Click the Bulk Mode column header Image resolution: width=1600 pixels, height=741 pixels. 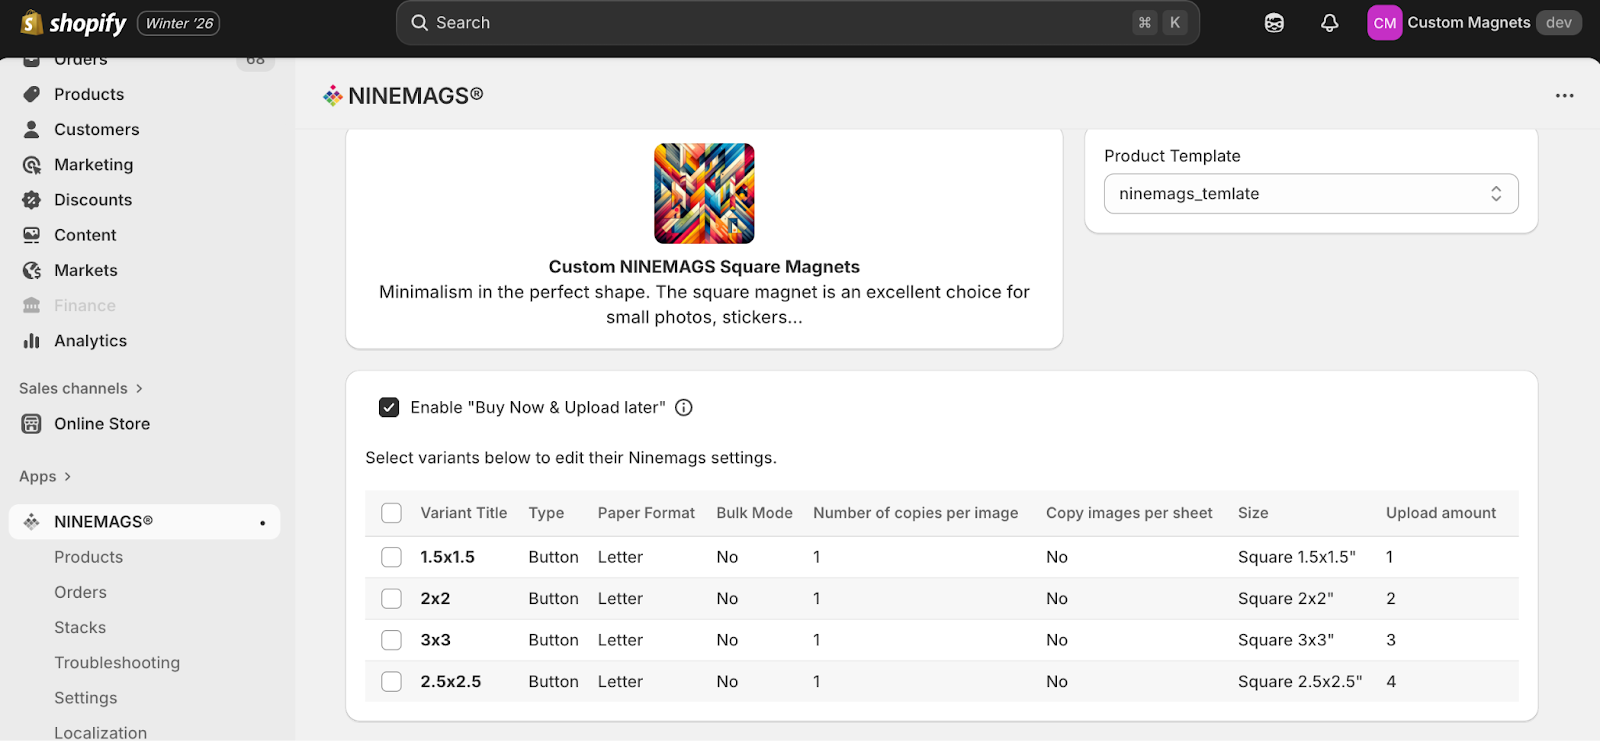755,513
